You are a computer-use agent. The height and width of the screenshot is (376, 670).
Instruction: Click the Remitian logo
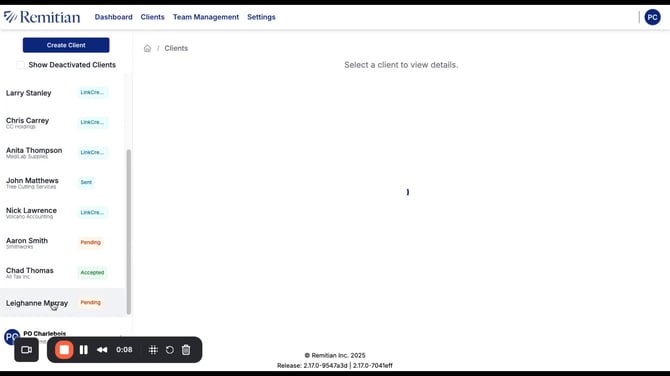tap(42, 17)
